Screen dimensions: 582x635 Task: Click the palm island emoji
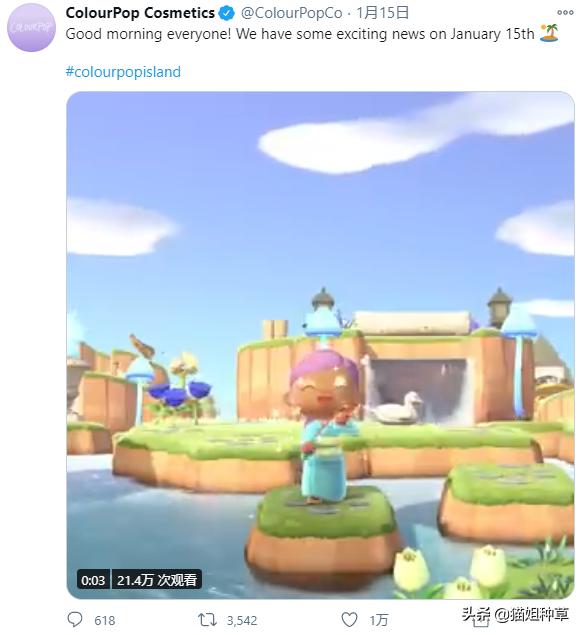(x=549, y=33)
